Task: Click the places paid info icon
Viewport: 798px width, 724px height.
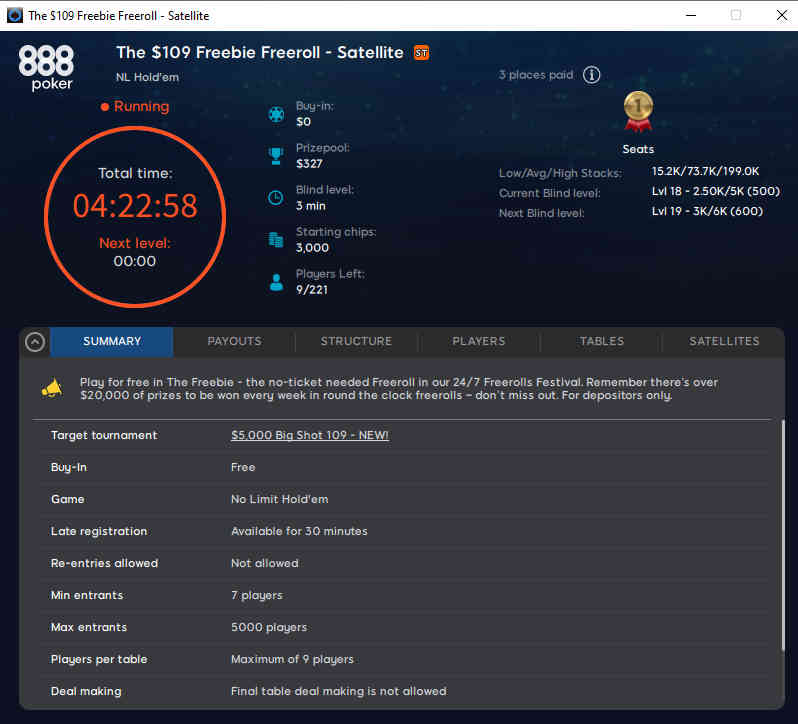Action: [591, 75]
